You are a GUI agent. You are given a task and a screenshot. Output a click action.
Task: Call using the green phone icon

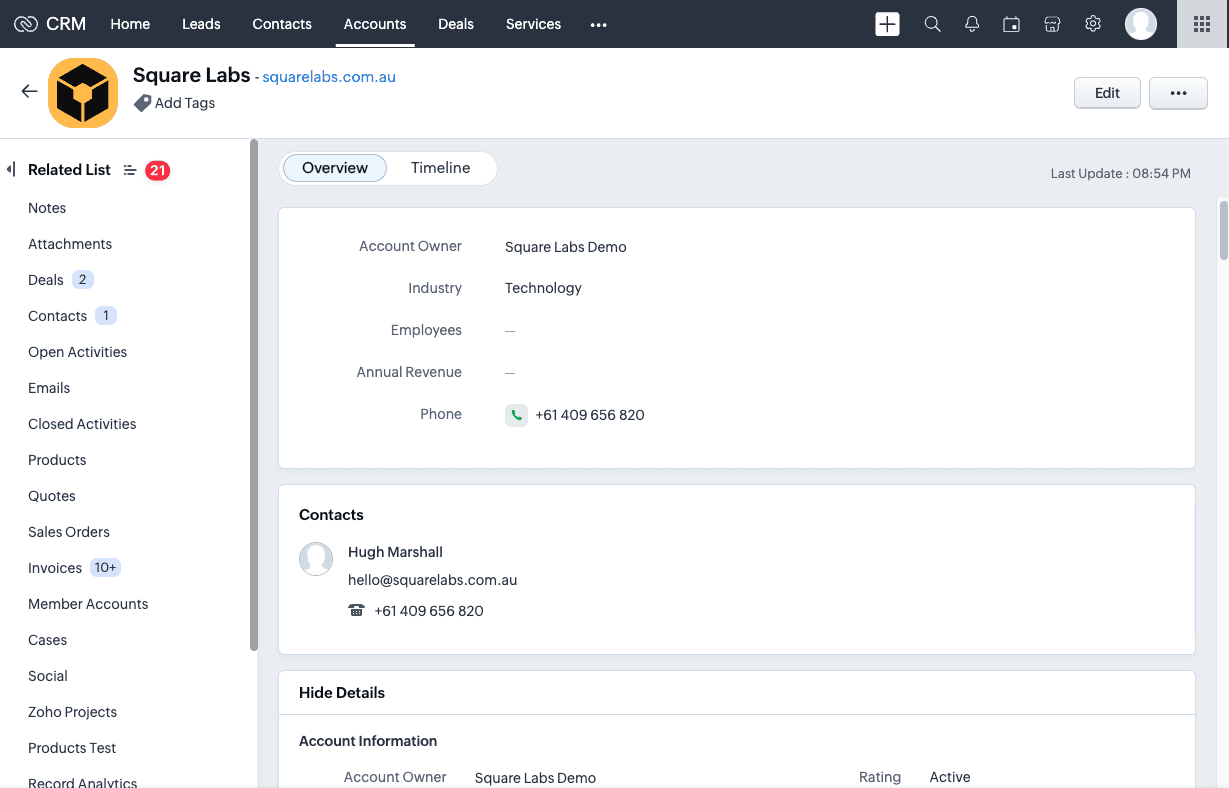coord(516,415)
